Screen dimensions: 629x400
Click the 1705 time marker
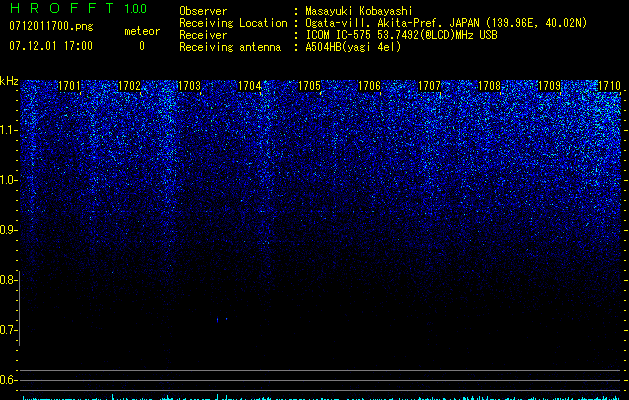coord(310,86)
